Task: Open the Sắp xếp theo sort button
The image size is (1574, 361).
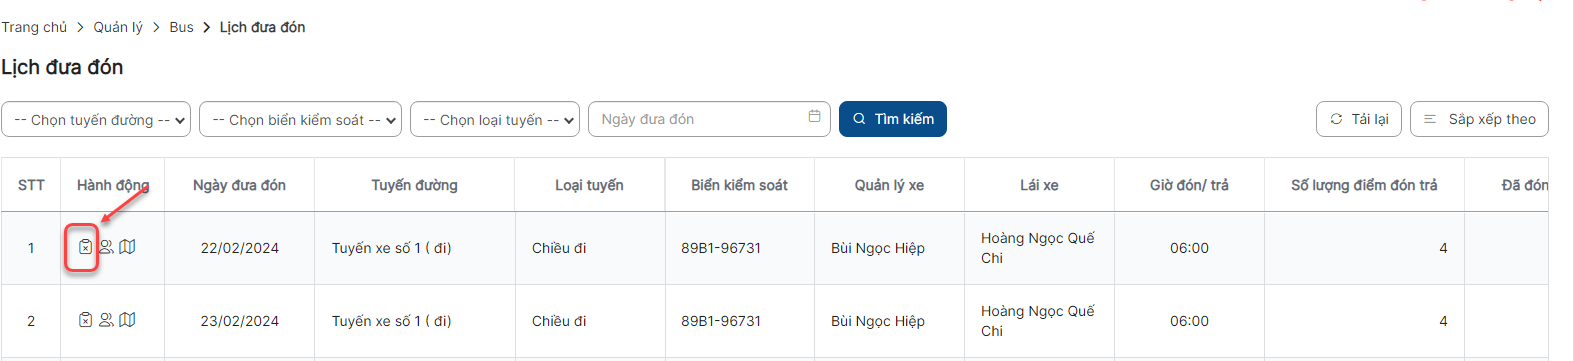Action: pyautogui.click(x=1479, y=119)
